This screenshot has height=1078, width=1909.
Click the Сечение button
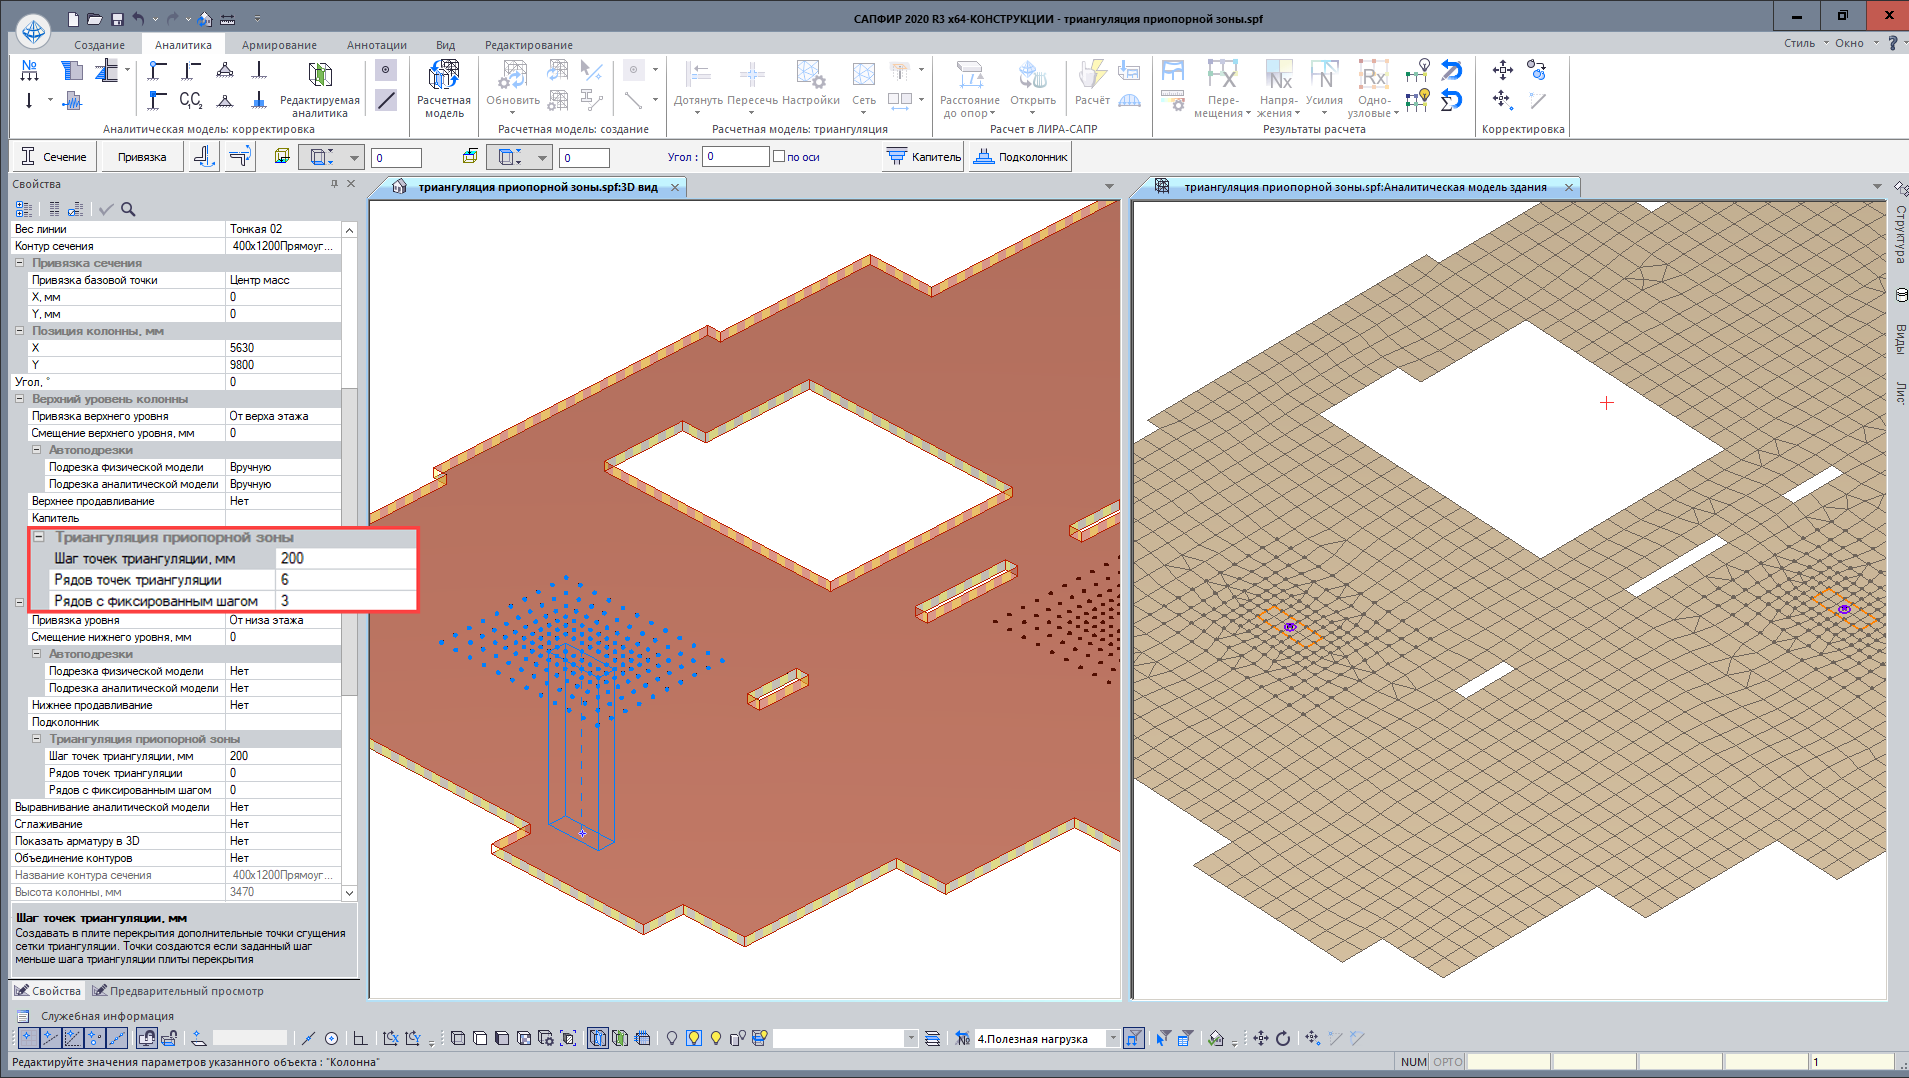(55, 157)
